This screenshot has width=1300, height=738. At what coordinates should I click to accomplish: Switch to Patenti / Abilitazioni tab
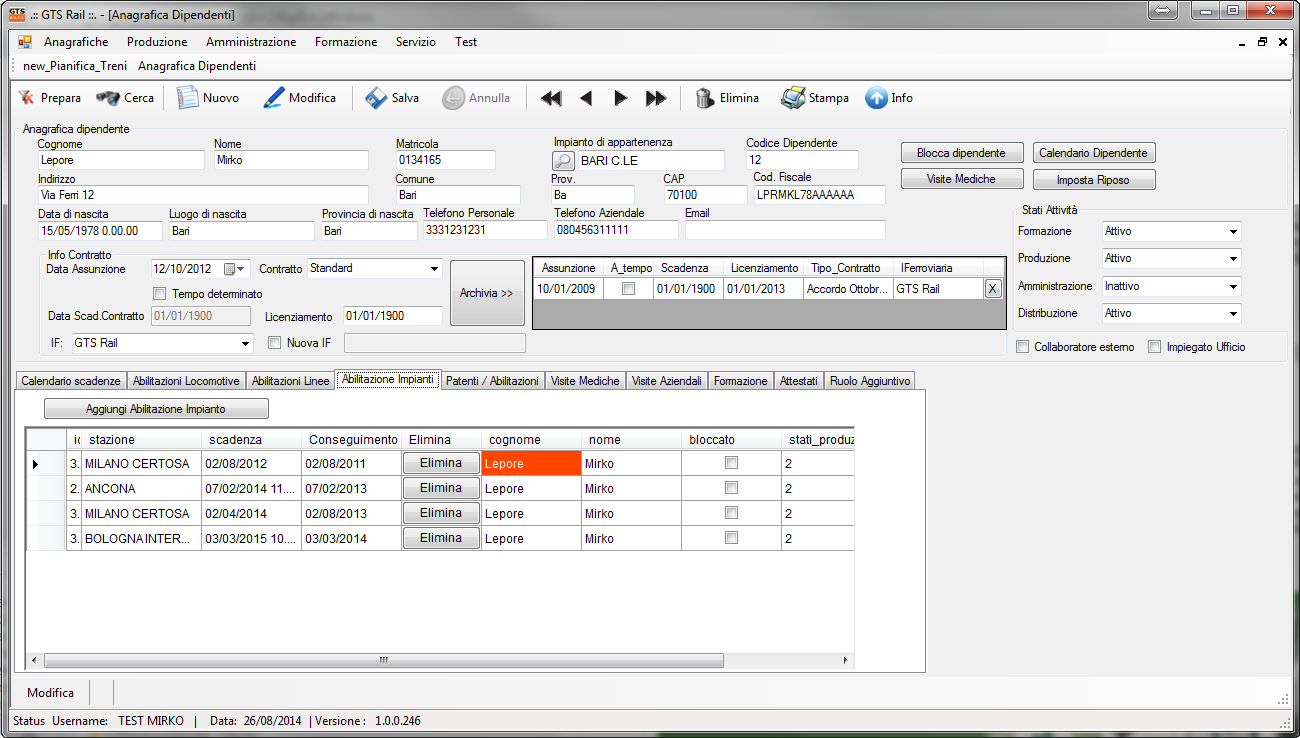(493, 381)
